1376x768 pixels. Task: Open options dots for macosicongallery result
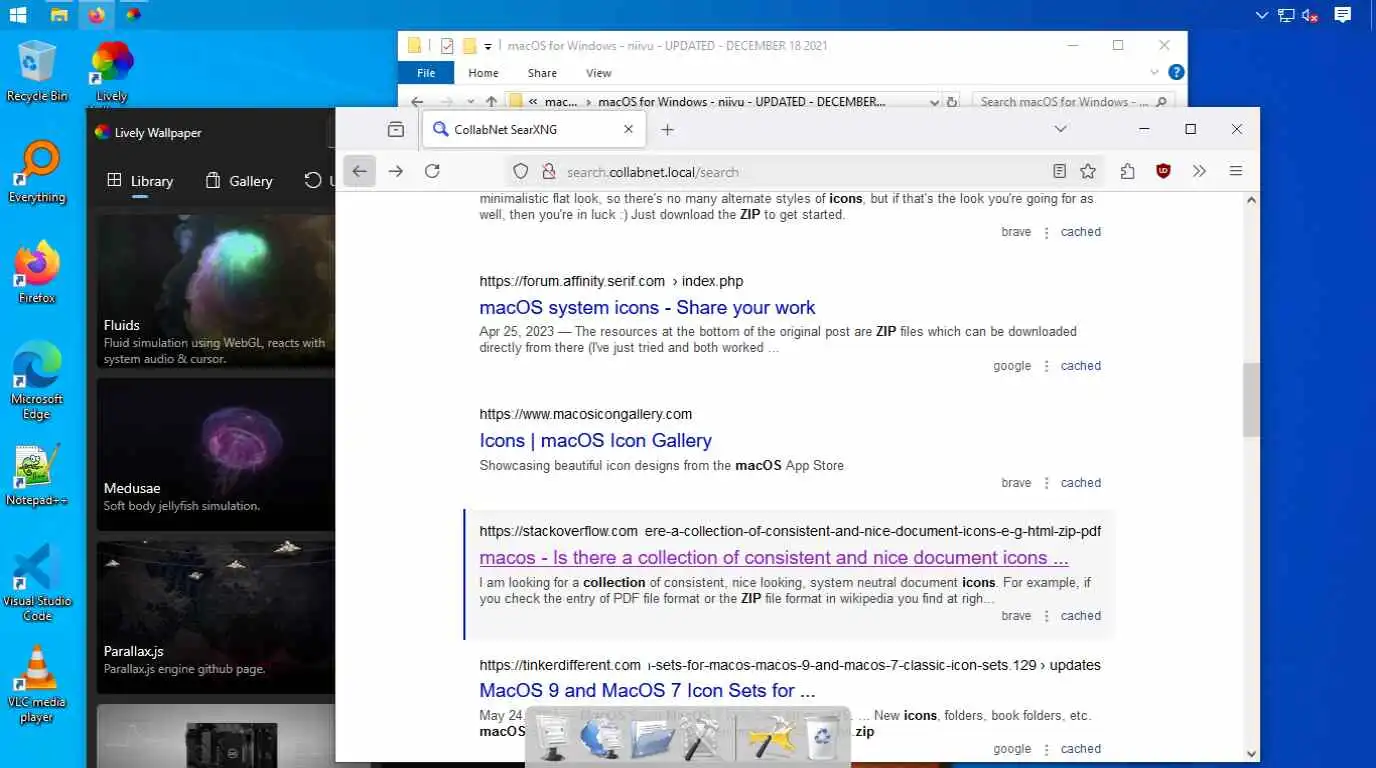[x=1046, y=483]
